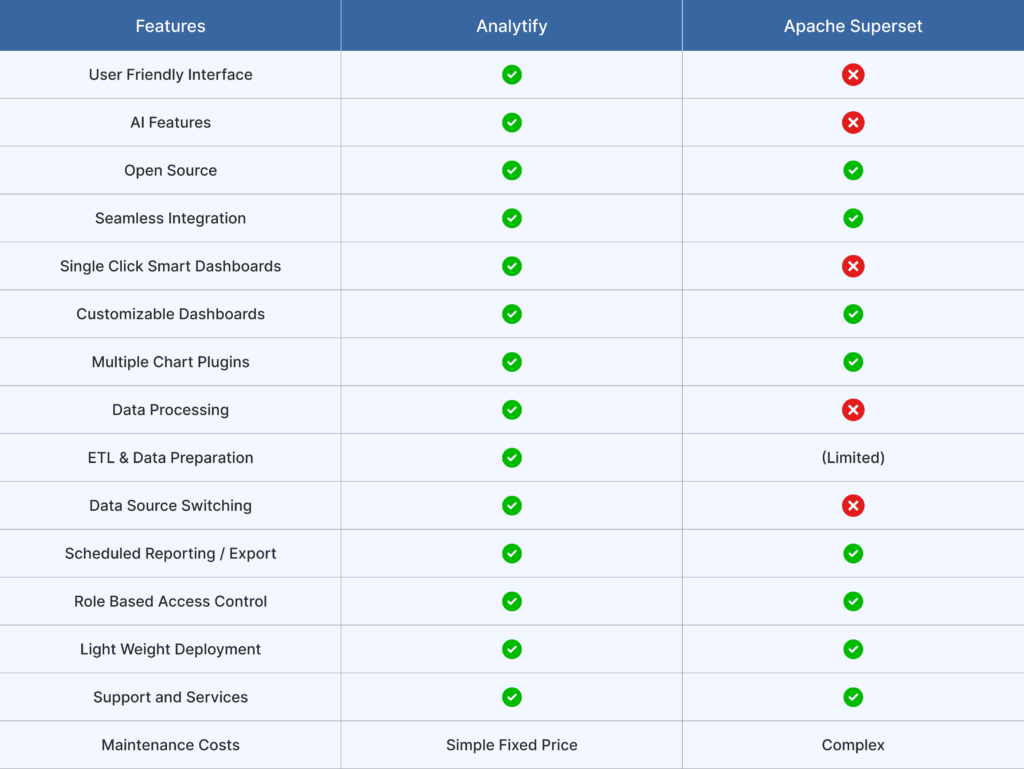This screenshot has height=769, width=1024.
Task: Select the Data Source Switching label
Action: click(x=170, y=505)
